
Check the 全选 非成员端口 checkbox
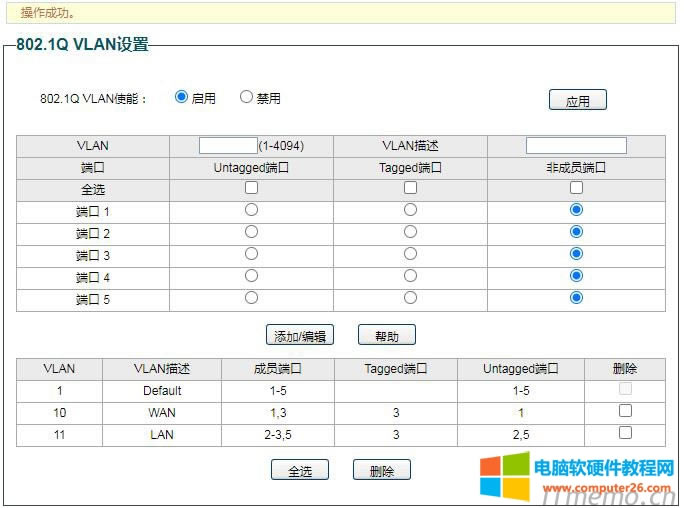click(576, 188)
